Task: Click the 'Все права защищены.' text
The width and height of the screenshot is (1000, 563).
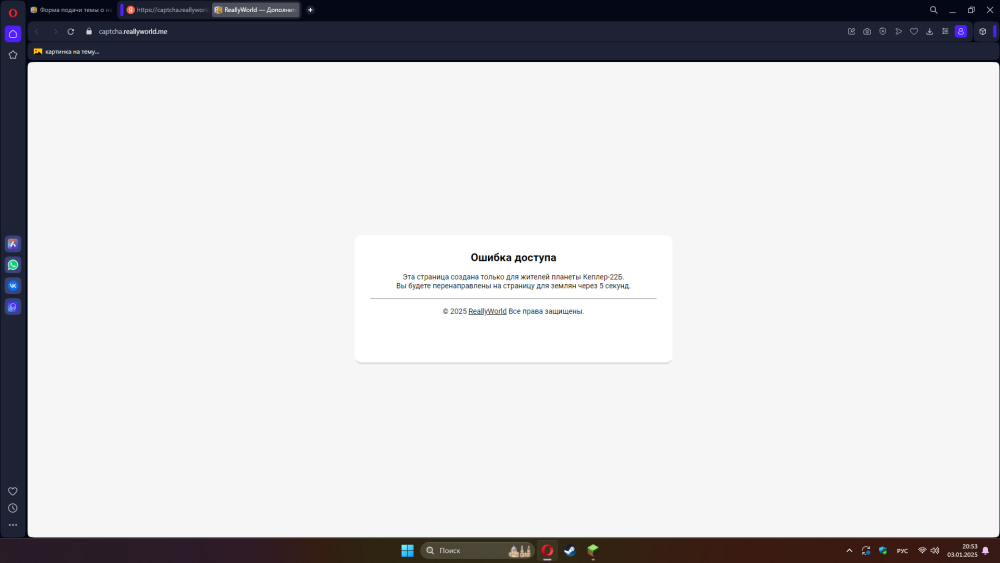Action: 546,311
